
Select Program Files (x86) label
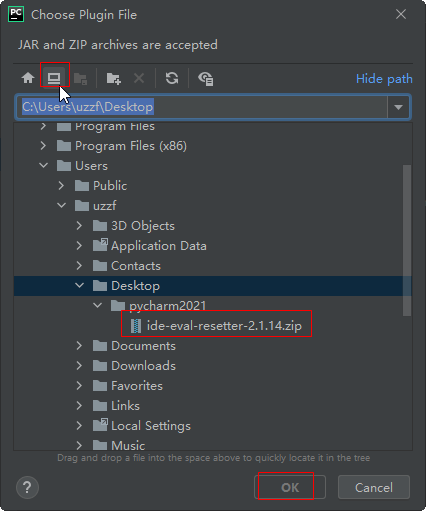pyautogui.click(x=131, y=146)
